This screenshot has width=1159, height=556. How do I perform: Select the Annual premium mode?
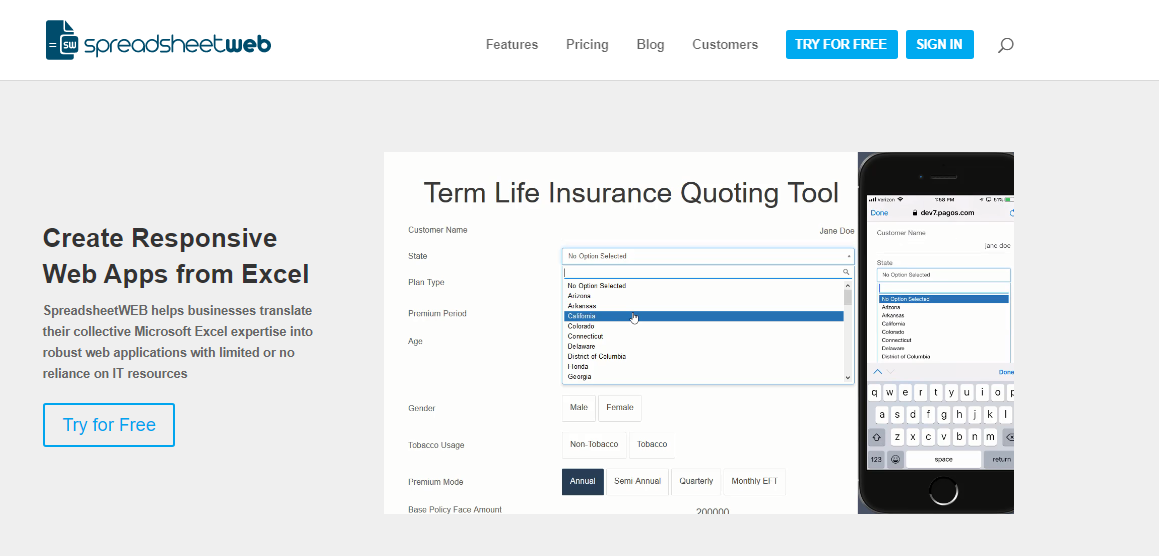[582, 481]
